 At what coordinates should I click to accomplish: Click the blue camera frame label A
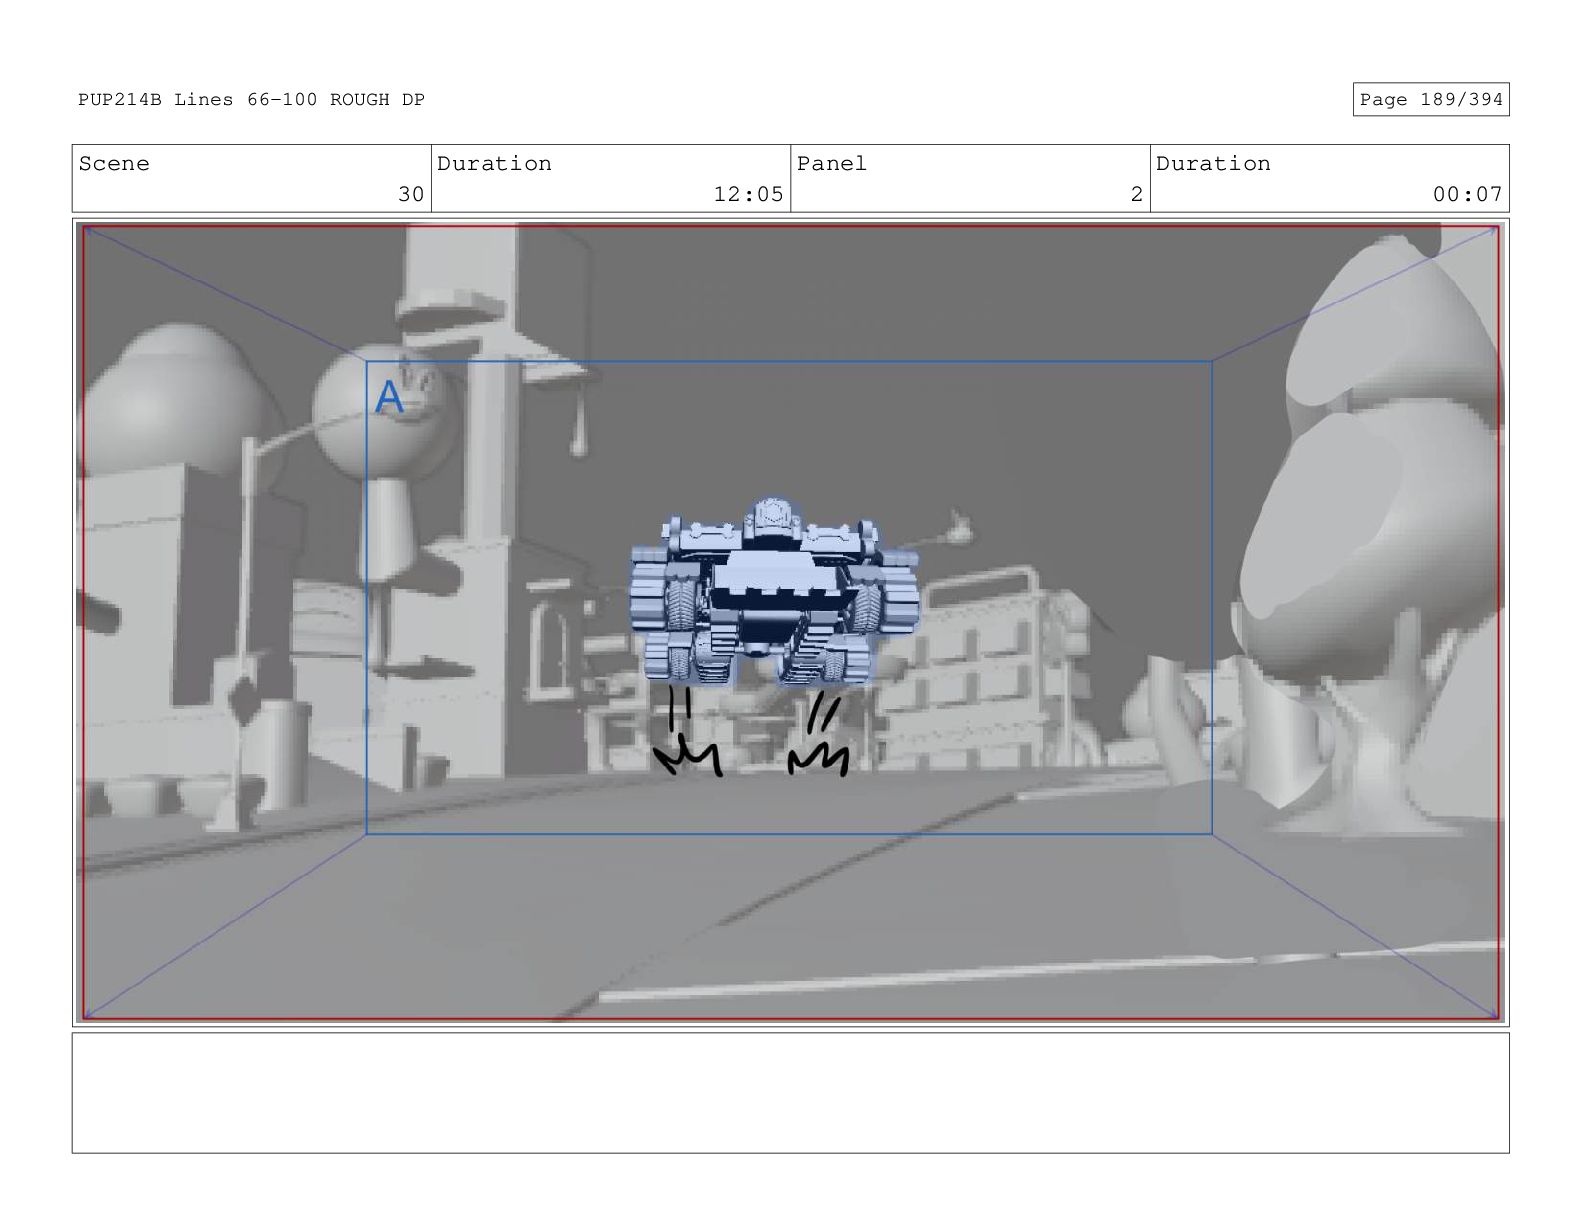point(389,398)
